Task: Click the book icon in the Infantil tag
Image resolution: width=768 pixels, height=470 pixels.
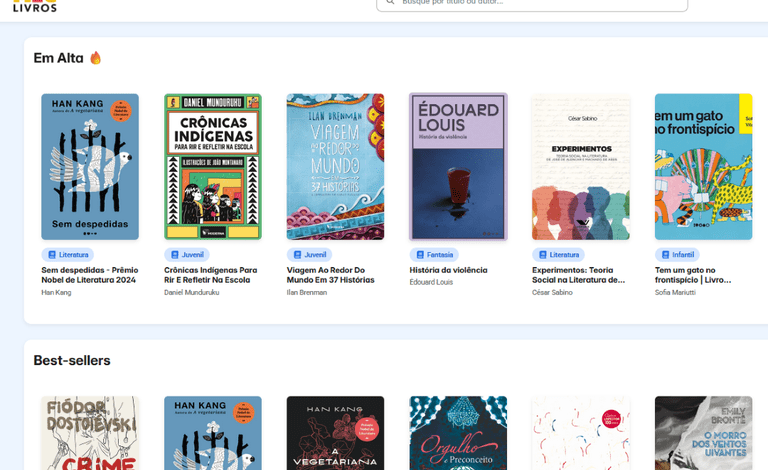Action: pyautogui.click(x=665, y=255)
